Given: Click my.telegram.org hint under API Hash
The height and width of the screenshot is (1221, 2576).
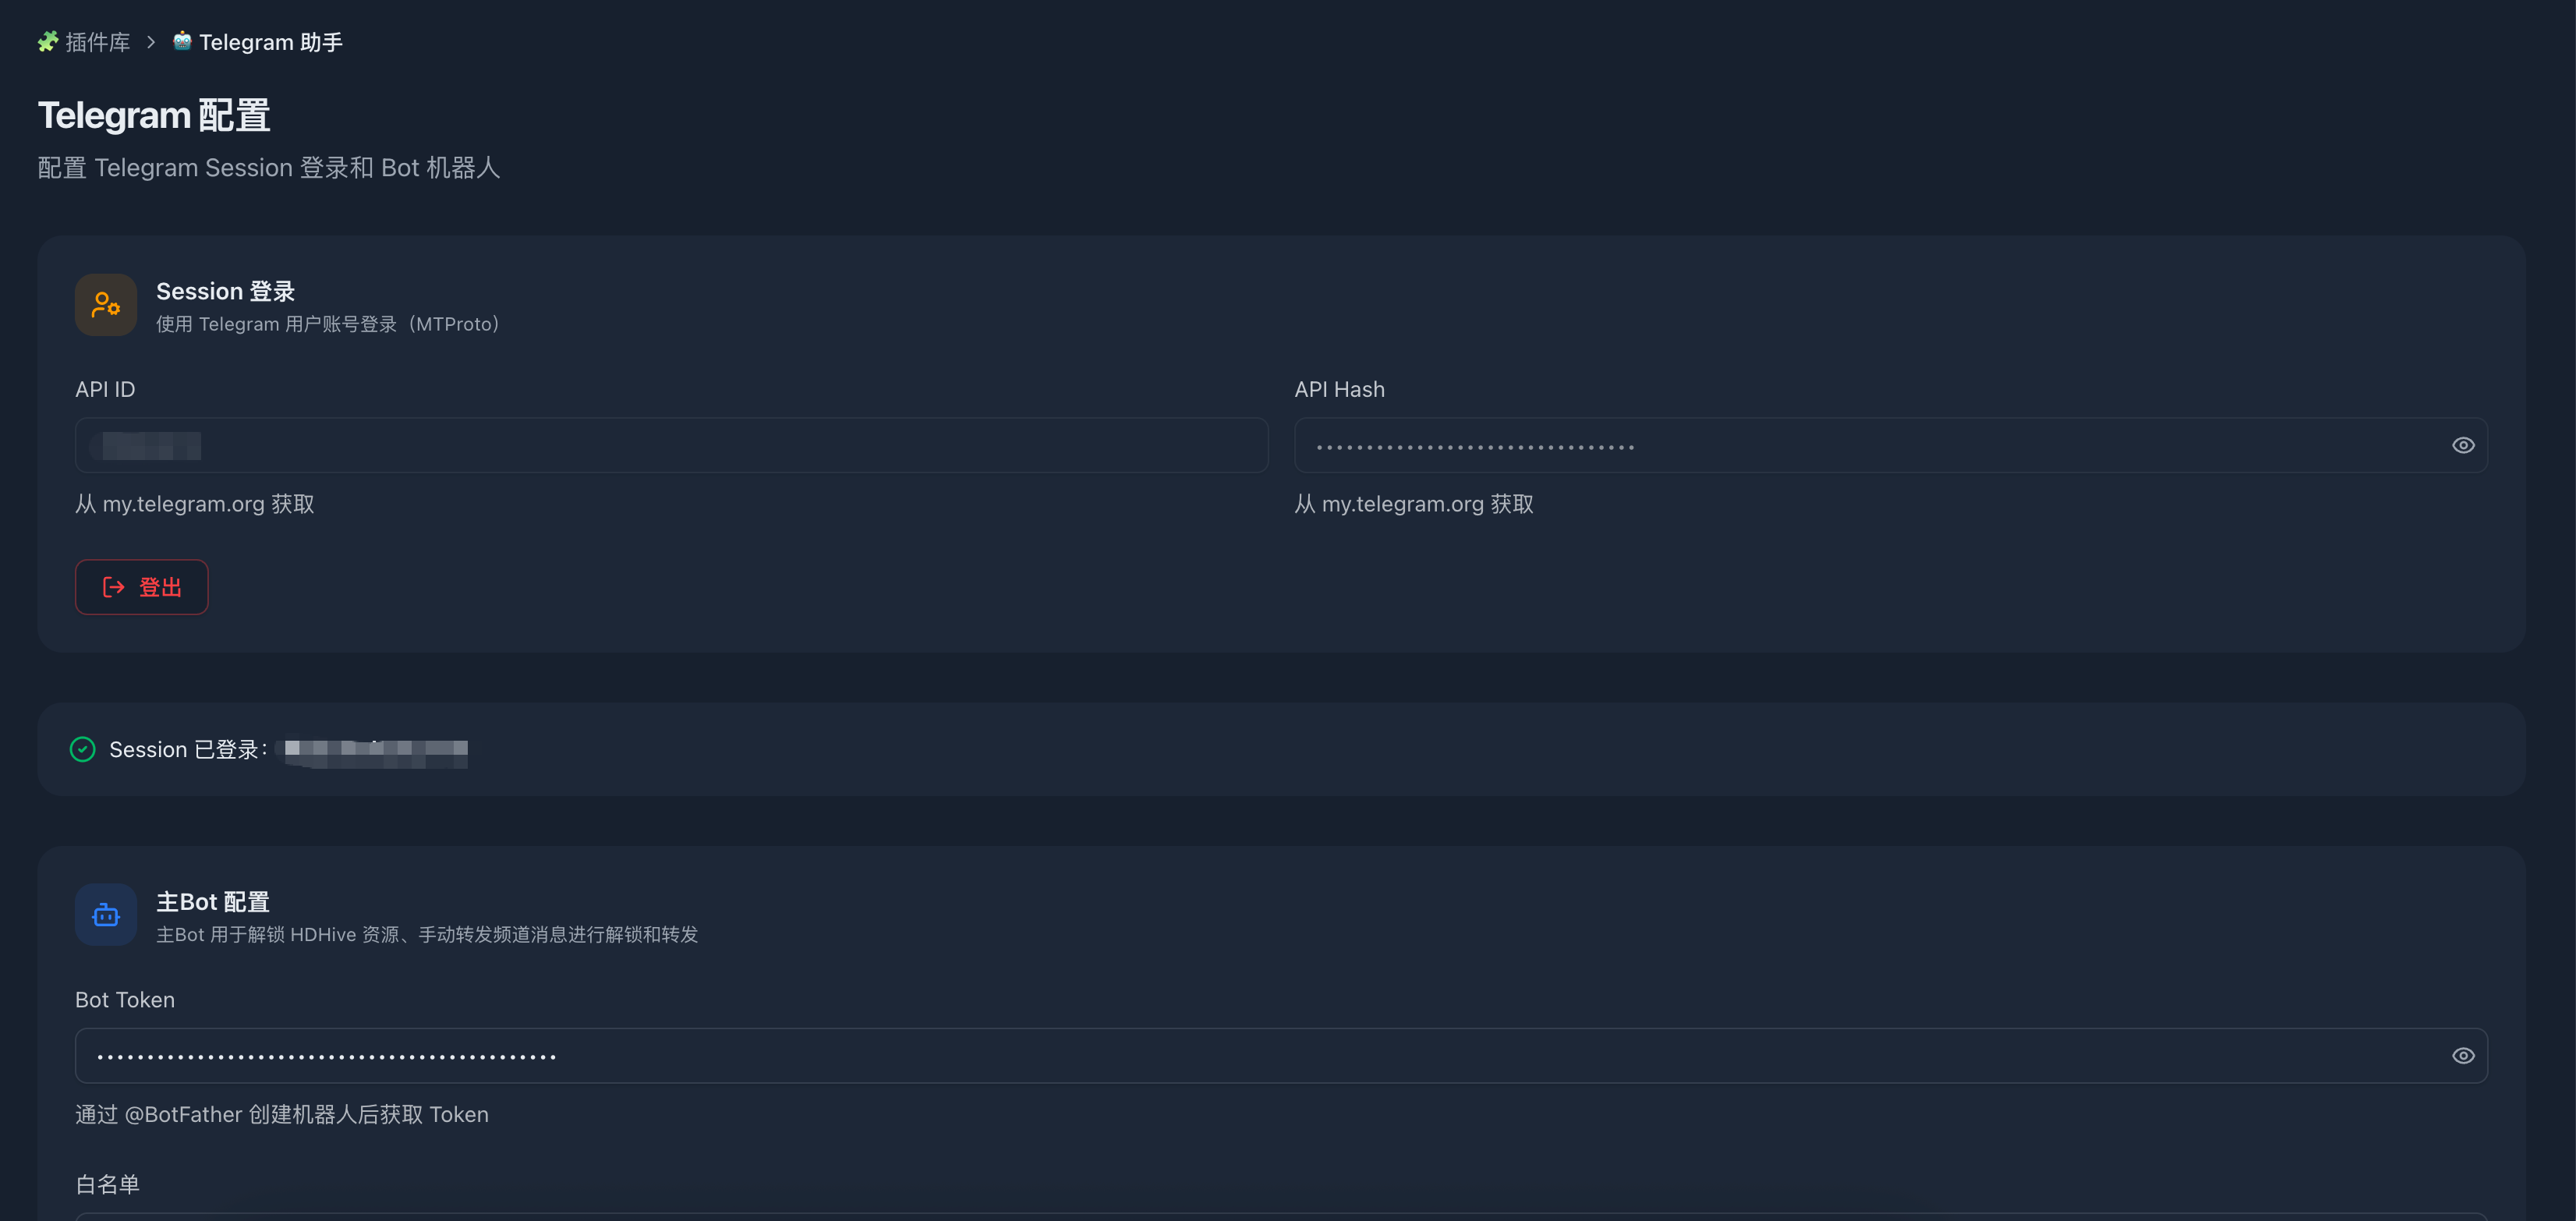Looking at the screenshot, I should 1414,504.
